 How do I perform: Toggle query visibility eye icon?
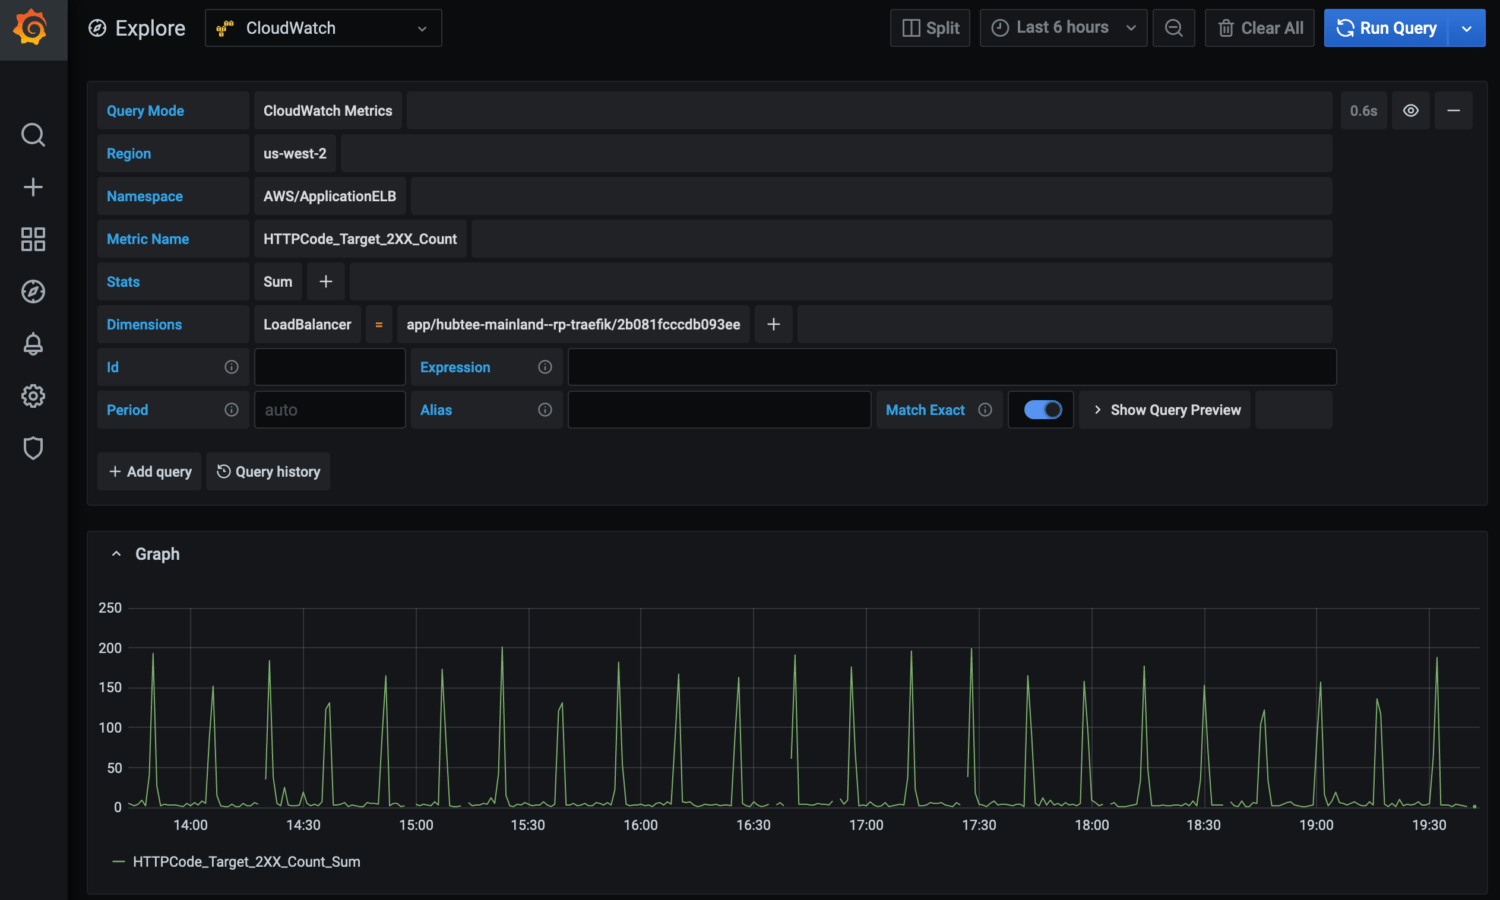[1410, 111]
